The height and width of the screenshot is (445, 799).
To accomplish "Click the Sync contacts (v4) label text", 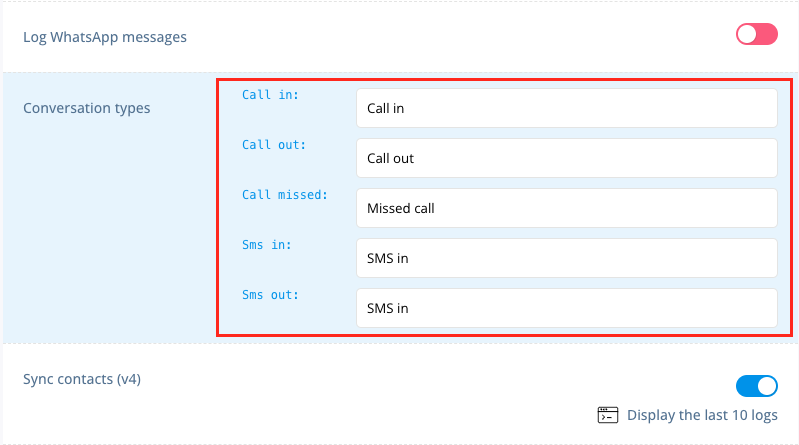I will point(82,379).
